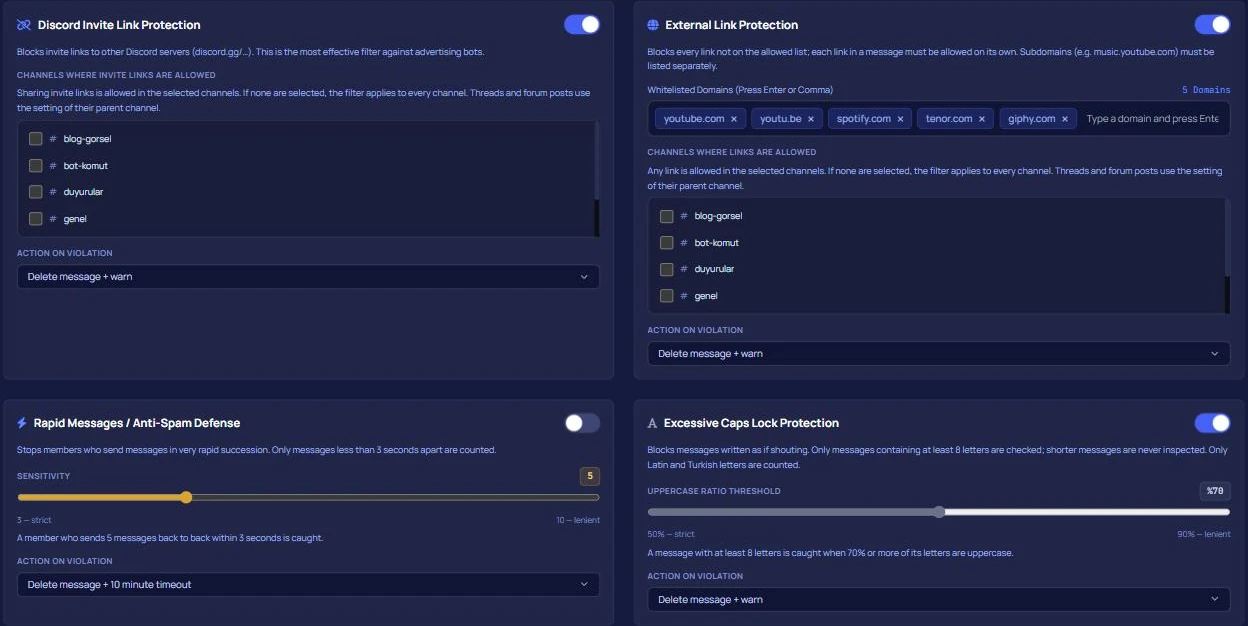
Task: Click the '10 — lenient' slider label
Action: click(x=578, y=520)
